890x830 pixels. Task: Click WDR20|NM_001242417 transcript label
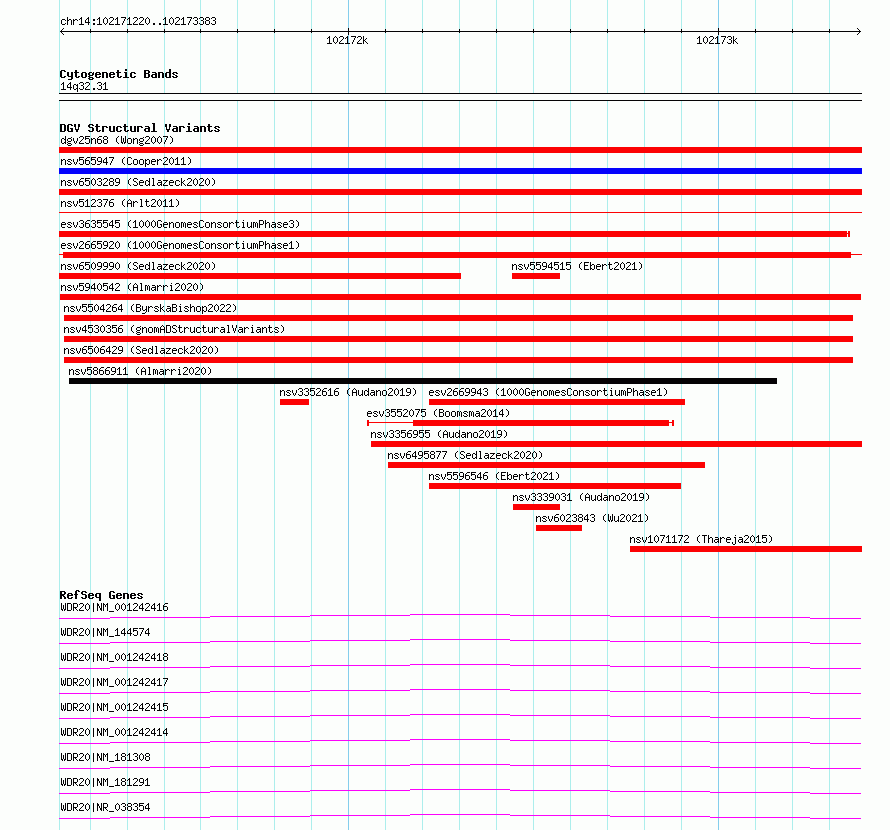[114, 682]
